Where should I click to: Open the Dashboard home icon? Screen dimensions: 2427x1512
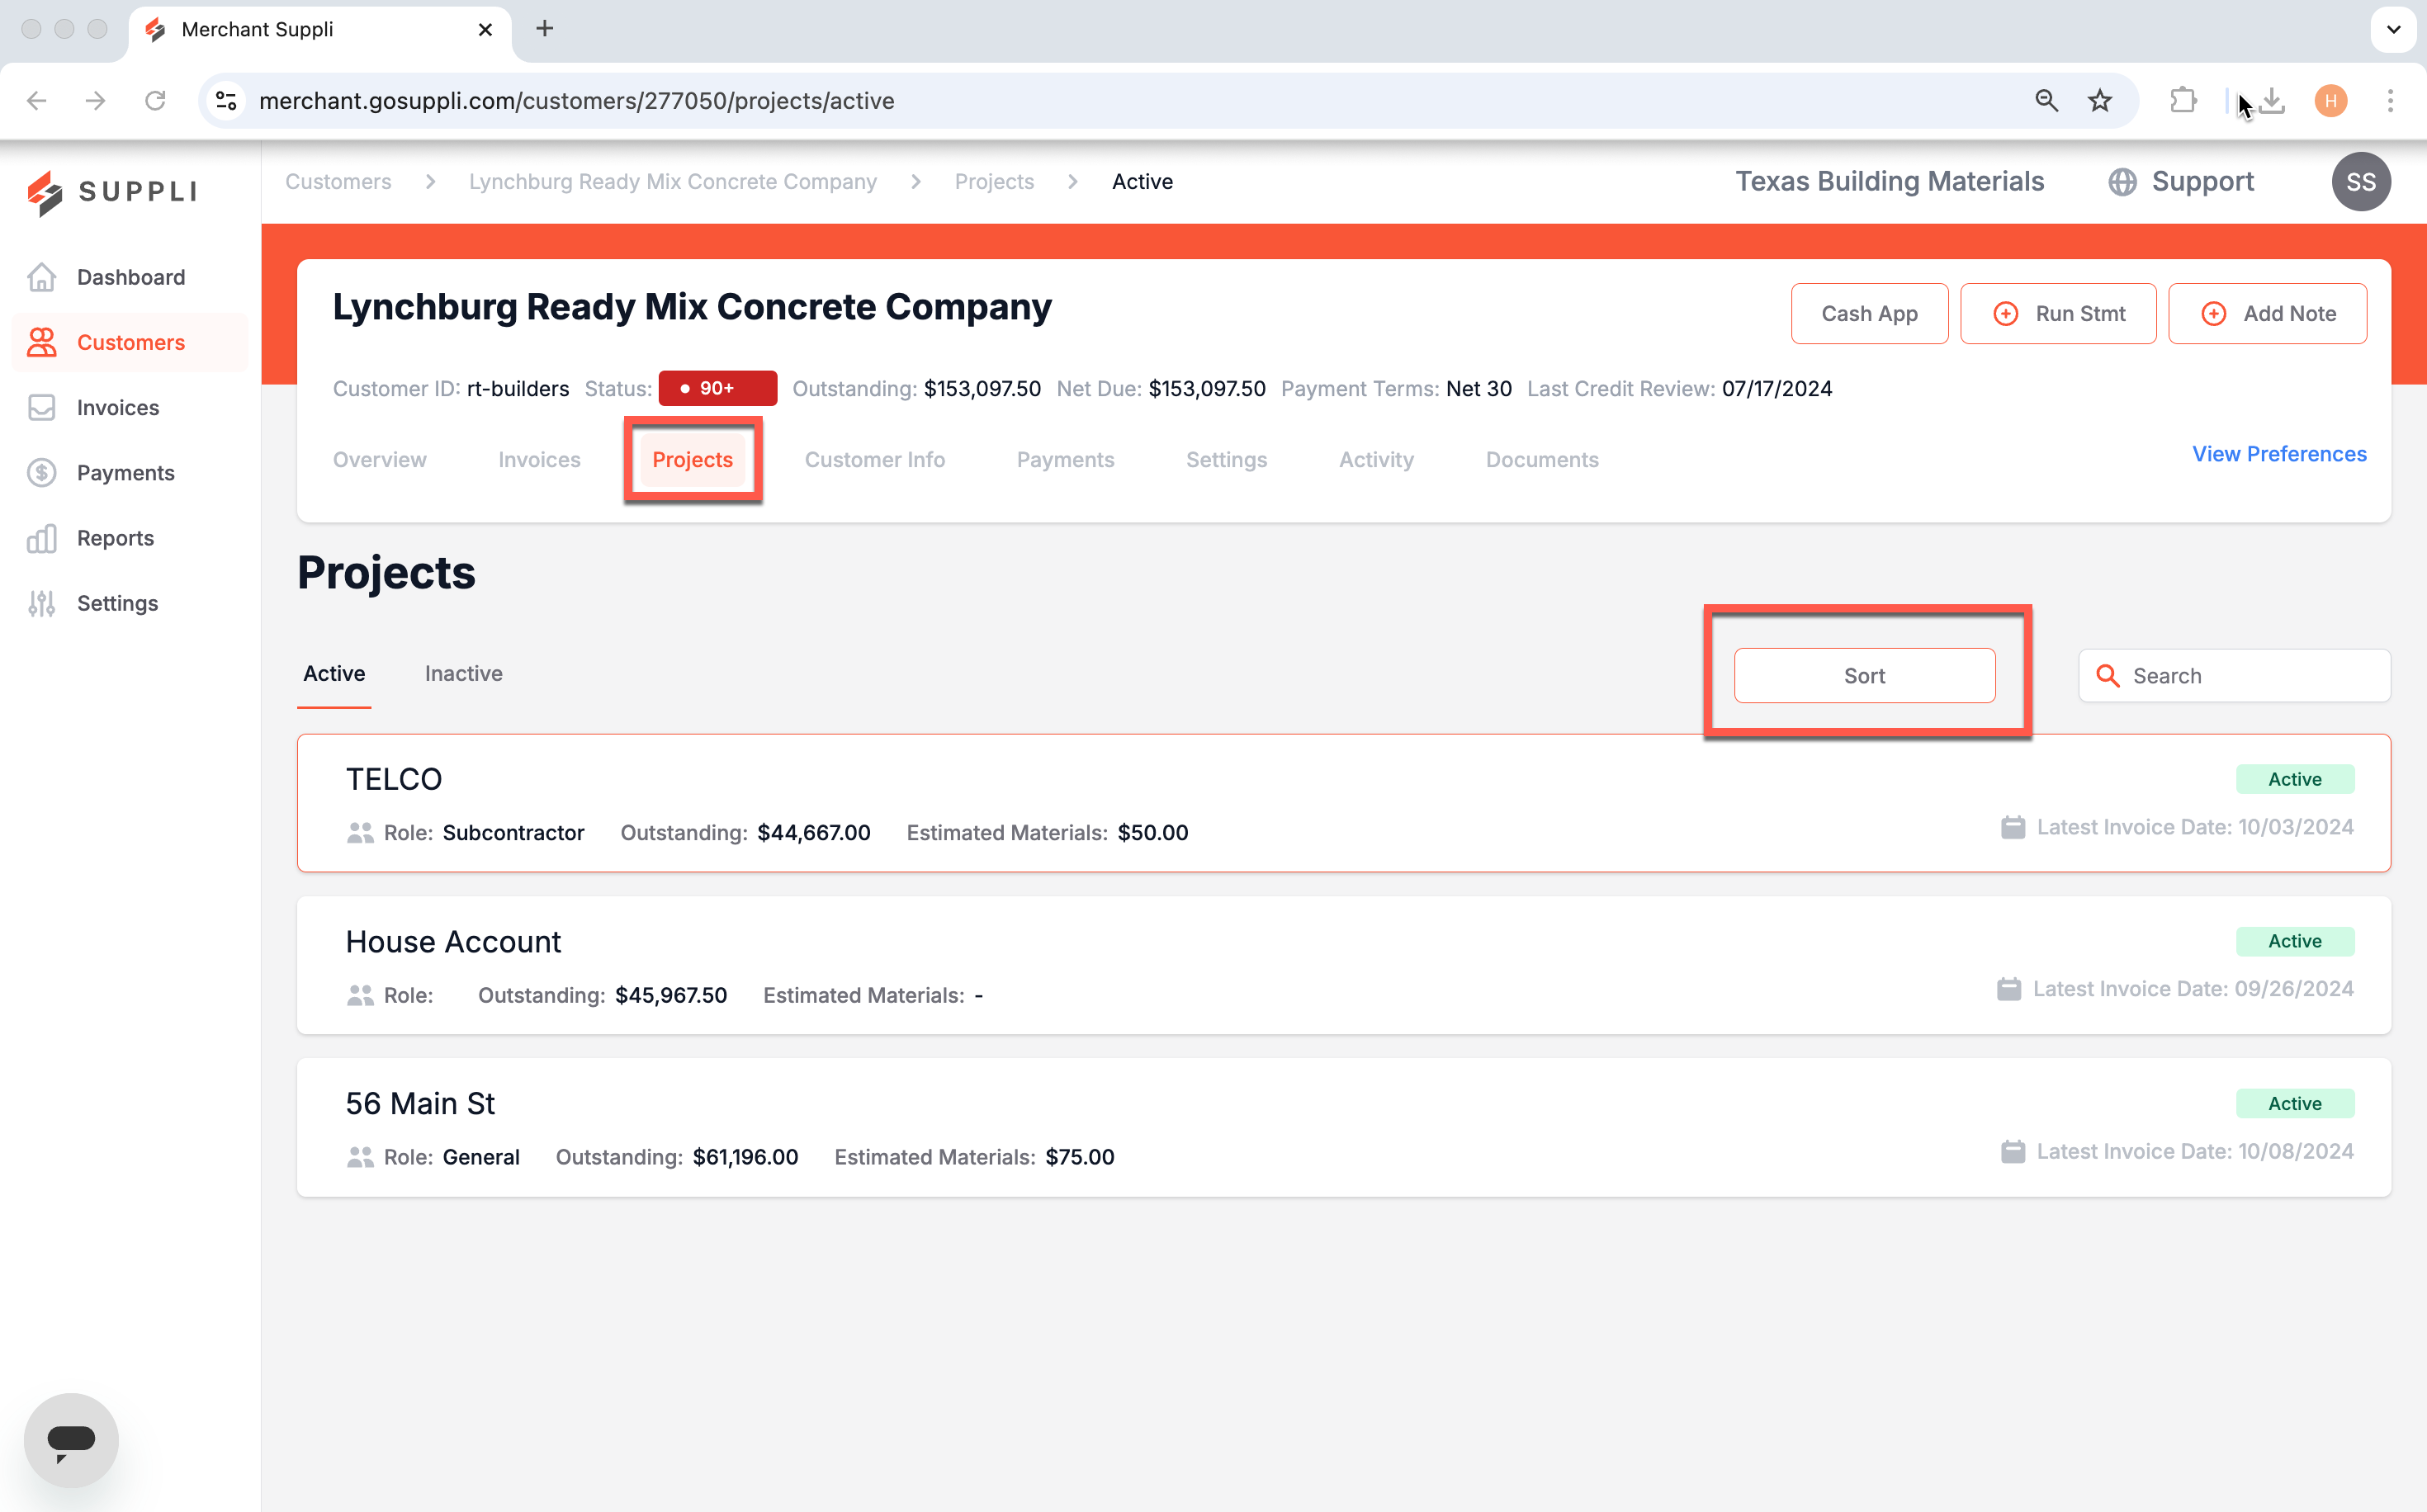tap(41, 277)
